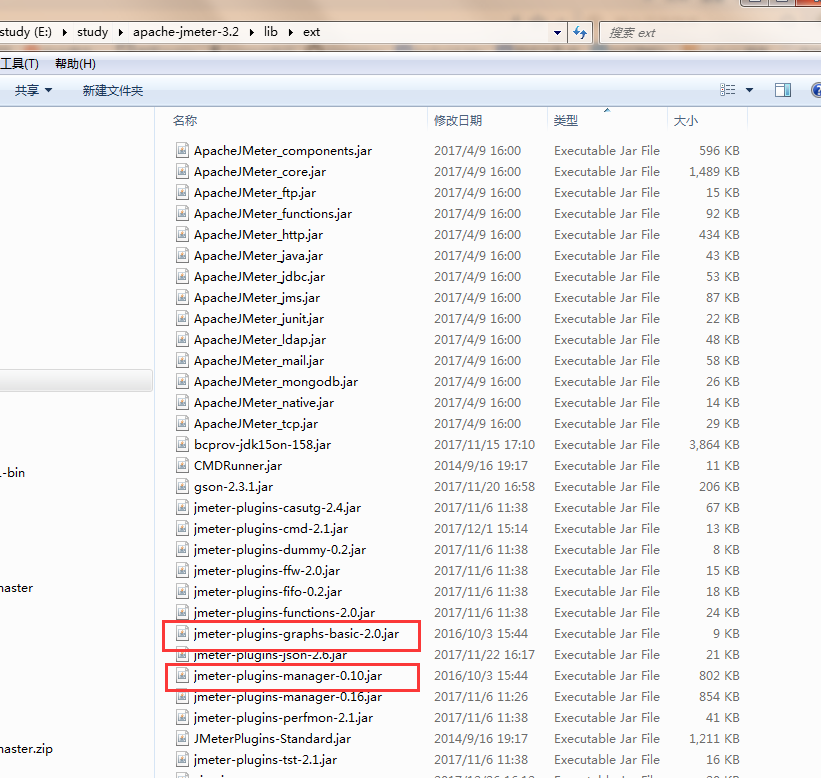Click the 1,489 KB size cell
The width and height of the screenshot is (821, 778).
[x=714, y=172]
